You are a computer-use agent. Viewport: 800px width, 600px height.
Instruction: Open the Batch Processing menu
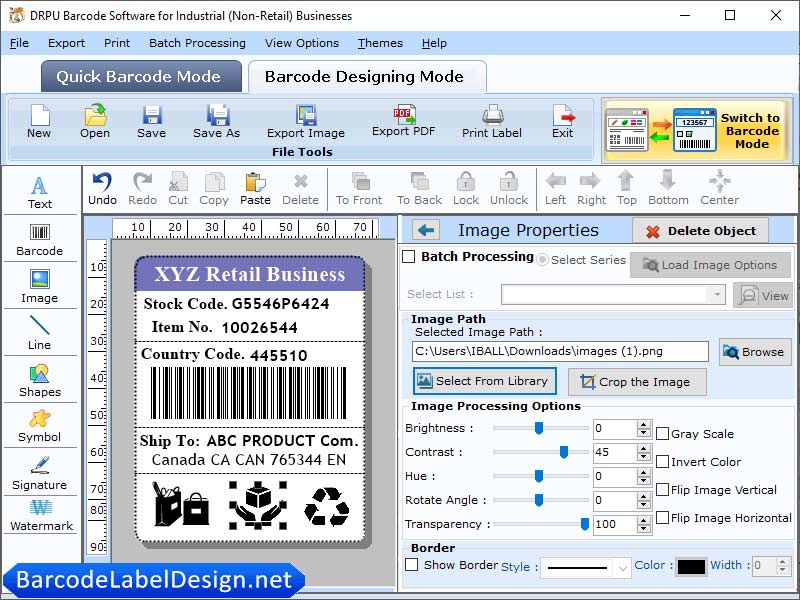click(197, 43)
